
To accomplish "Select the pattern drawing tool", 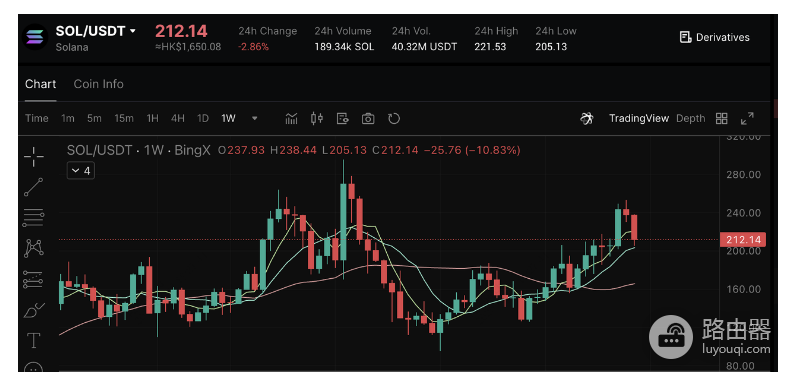I will click(34, 248).
